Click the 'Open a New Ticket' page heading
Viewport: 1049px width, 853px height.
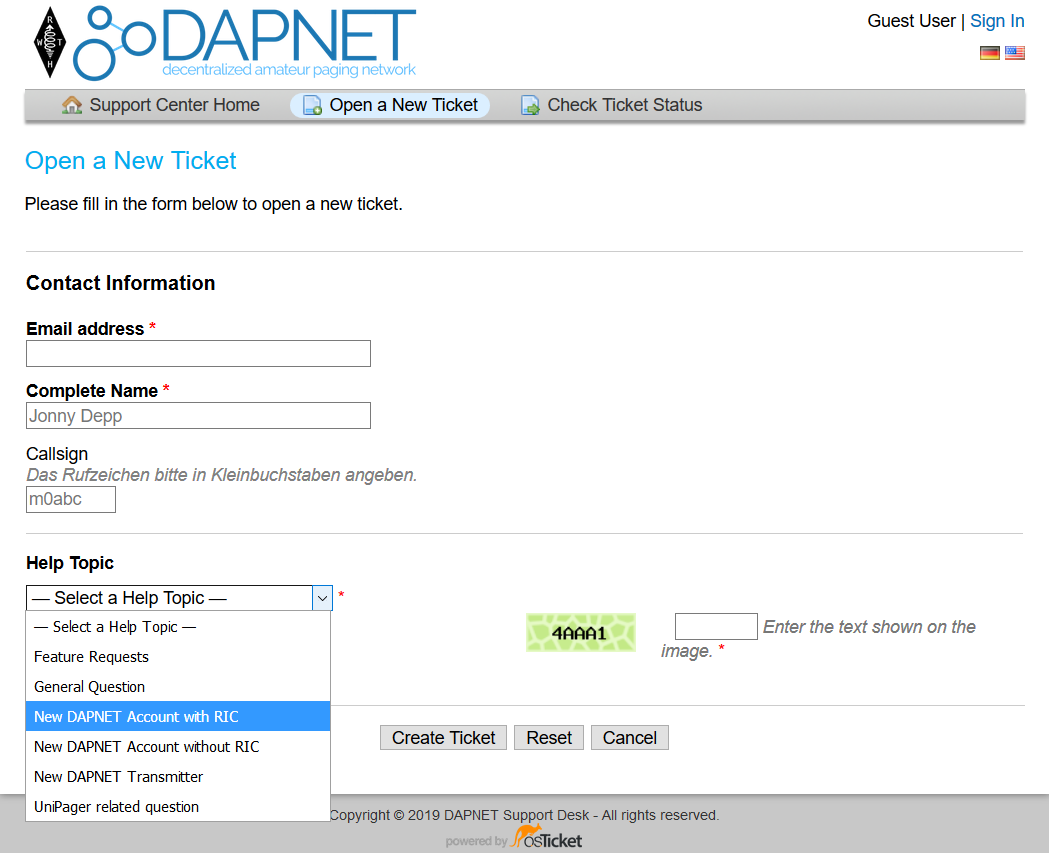(130, 161)
